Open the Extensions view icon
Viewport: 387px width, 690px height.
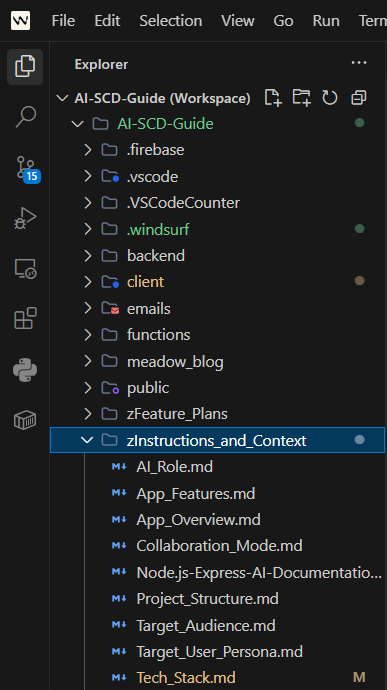(x=25, y=319)
